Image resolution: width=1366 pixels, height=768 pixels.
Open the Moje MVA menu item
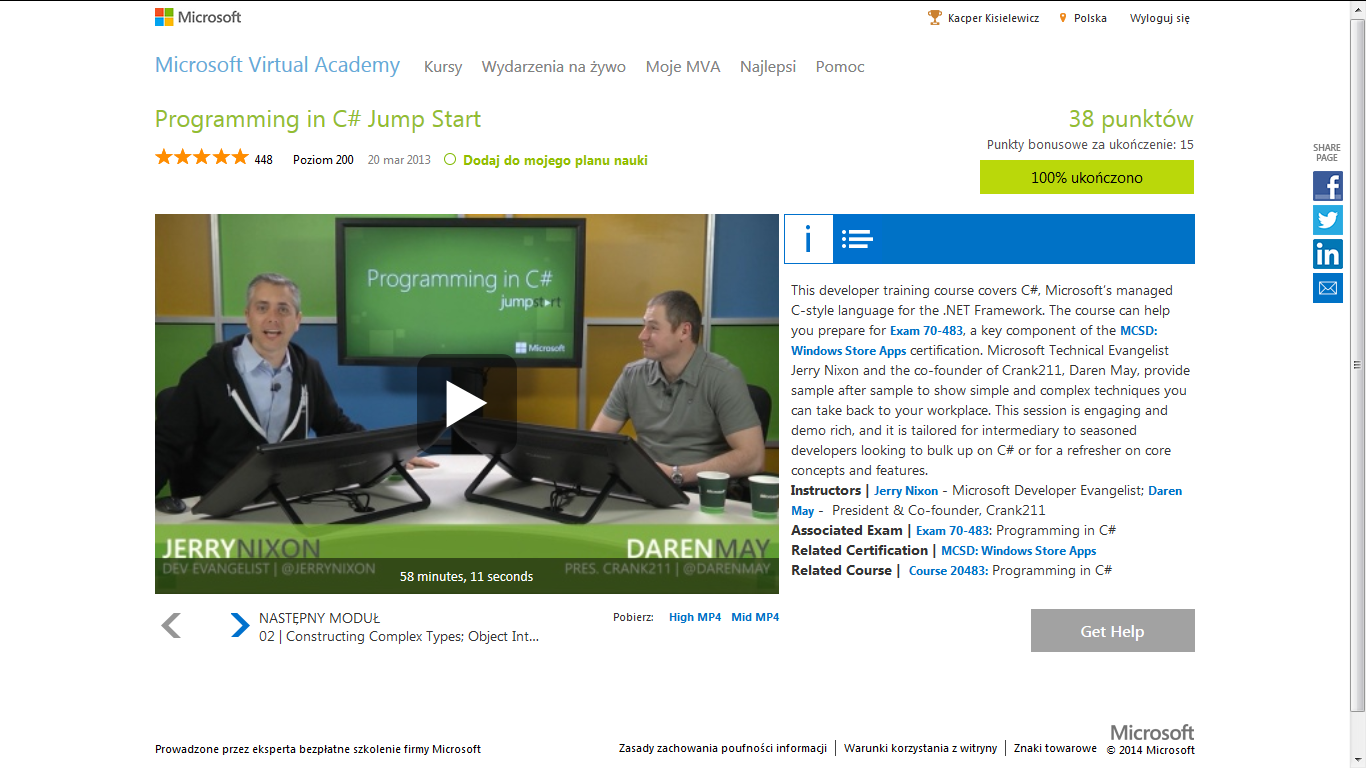click(x=682, y=67)
